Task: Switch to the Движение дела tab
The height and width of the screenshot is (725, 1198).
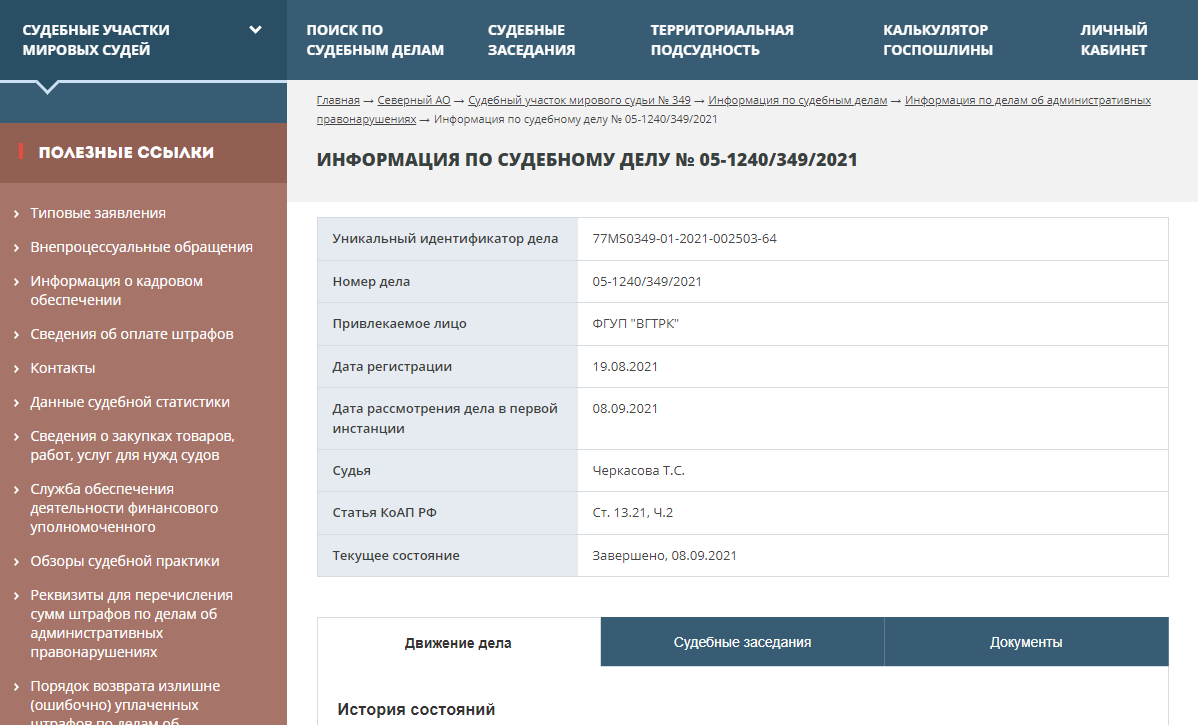Action: 458,643
